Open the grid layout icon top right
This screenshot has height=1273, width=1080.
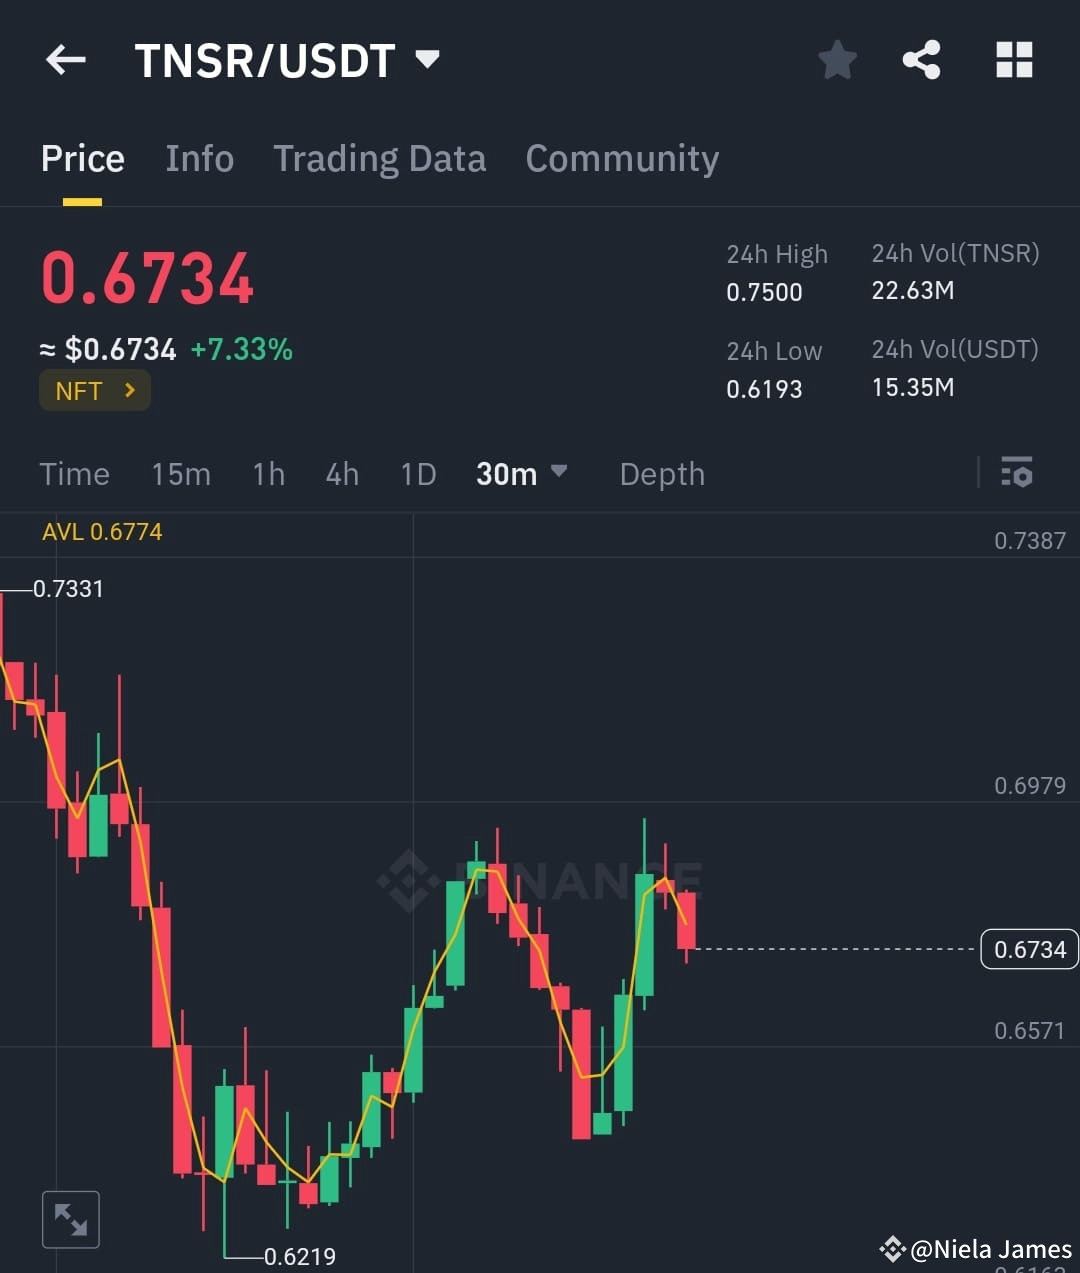point(1014,60)
